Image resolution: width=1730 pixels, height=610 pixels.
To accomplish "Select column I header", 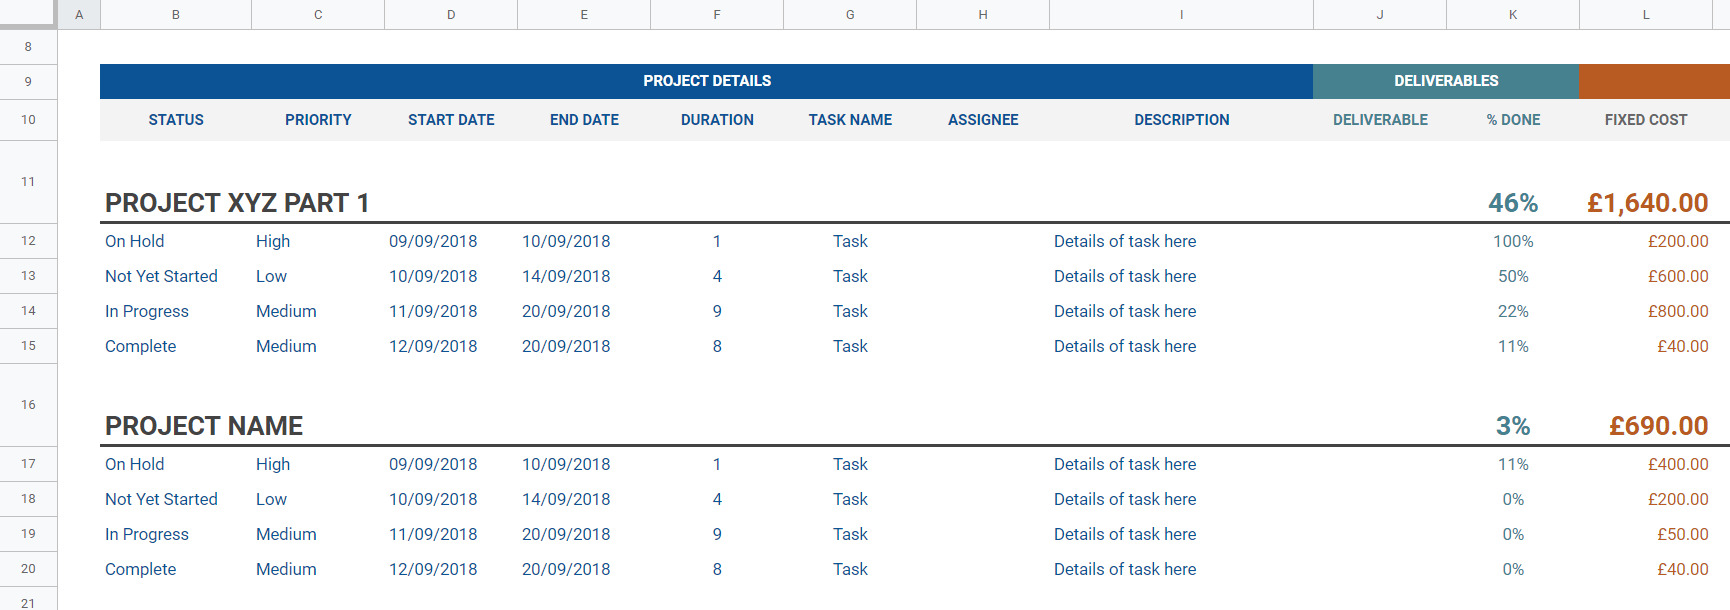I will pos(1181,14).
